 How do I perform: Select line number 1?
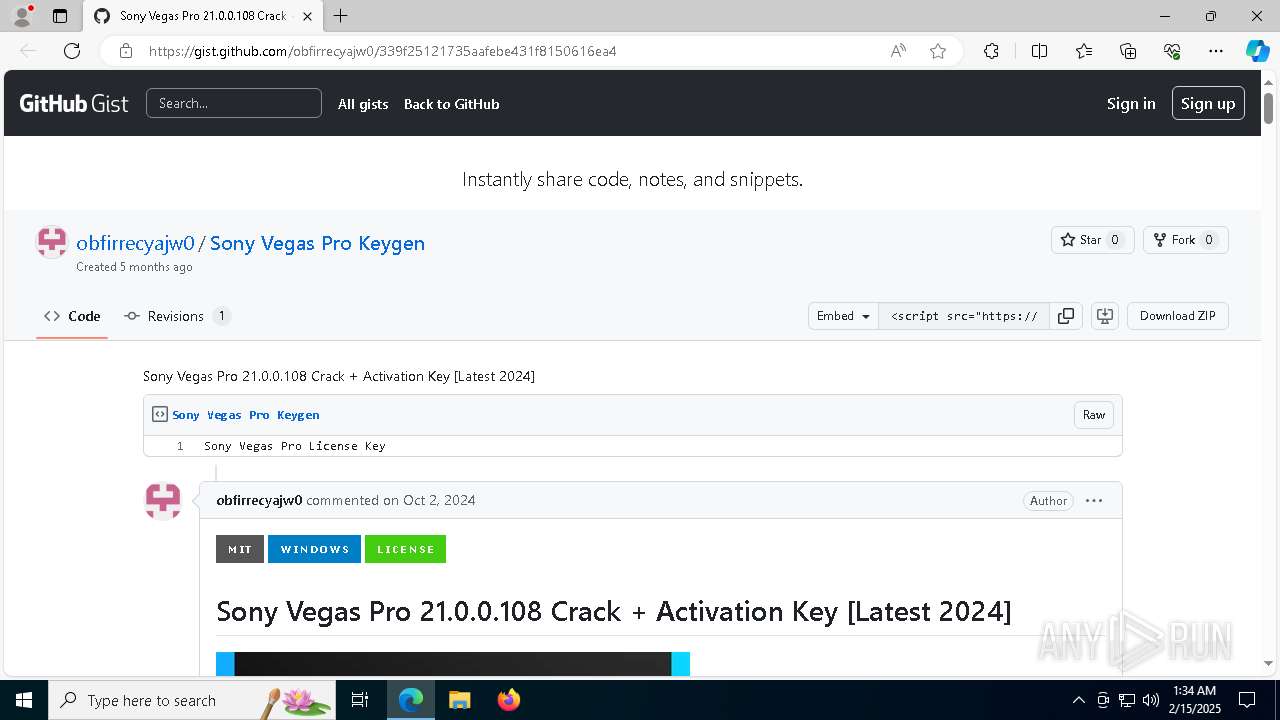point(180,446)
